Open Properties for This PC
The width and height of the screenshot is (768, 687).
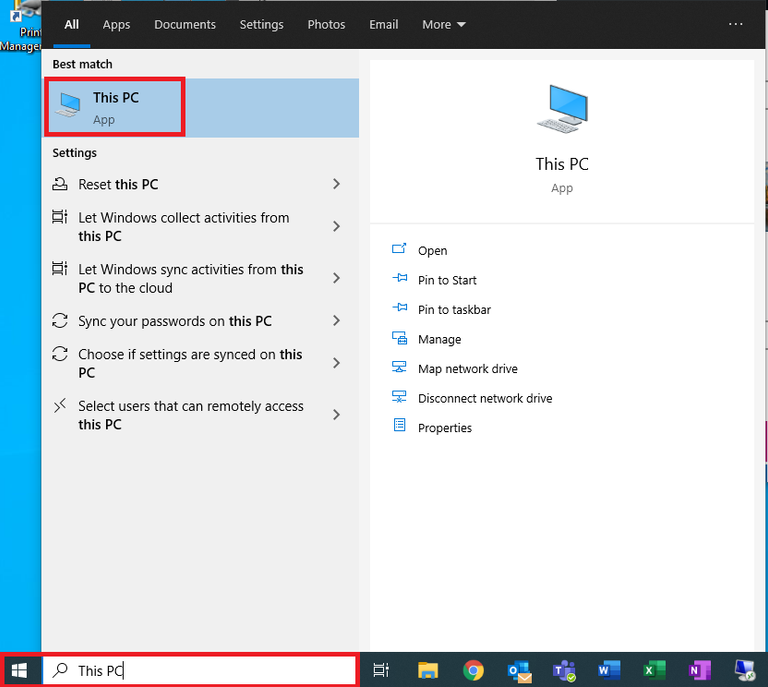[444, 428]
